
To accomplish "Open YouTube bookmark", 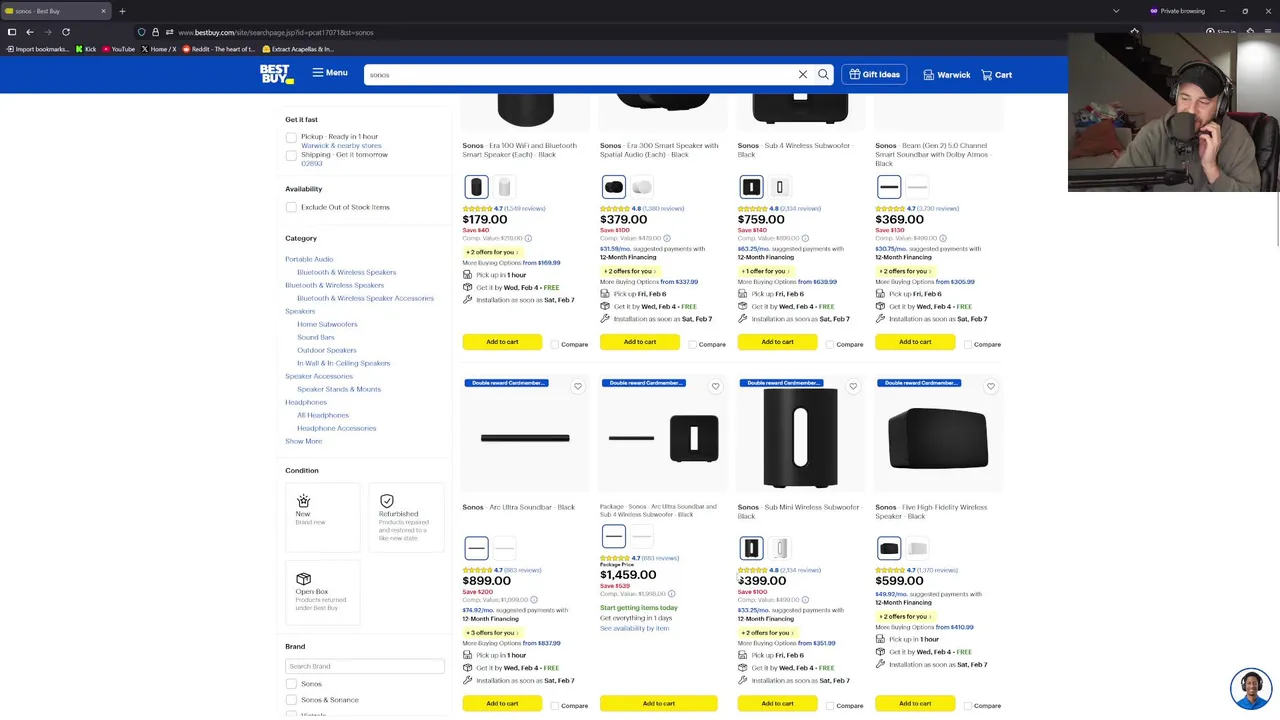I will pyautogui.click(x=118, y=49).
